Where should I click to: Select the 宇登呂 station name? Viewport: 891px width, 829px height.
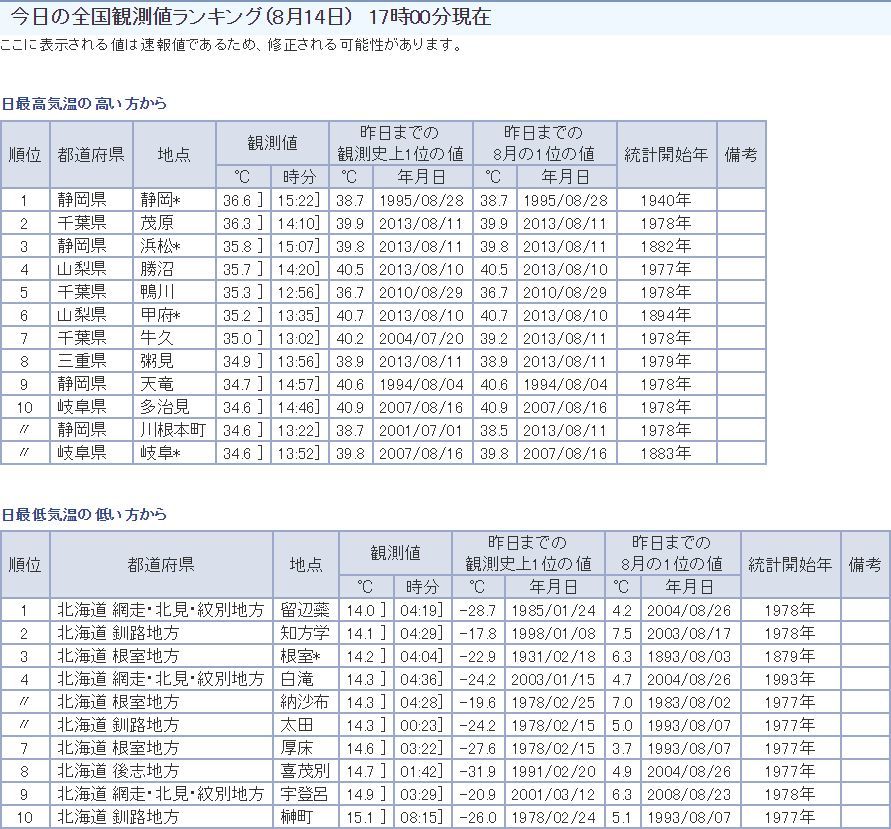point(305,794)
